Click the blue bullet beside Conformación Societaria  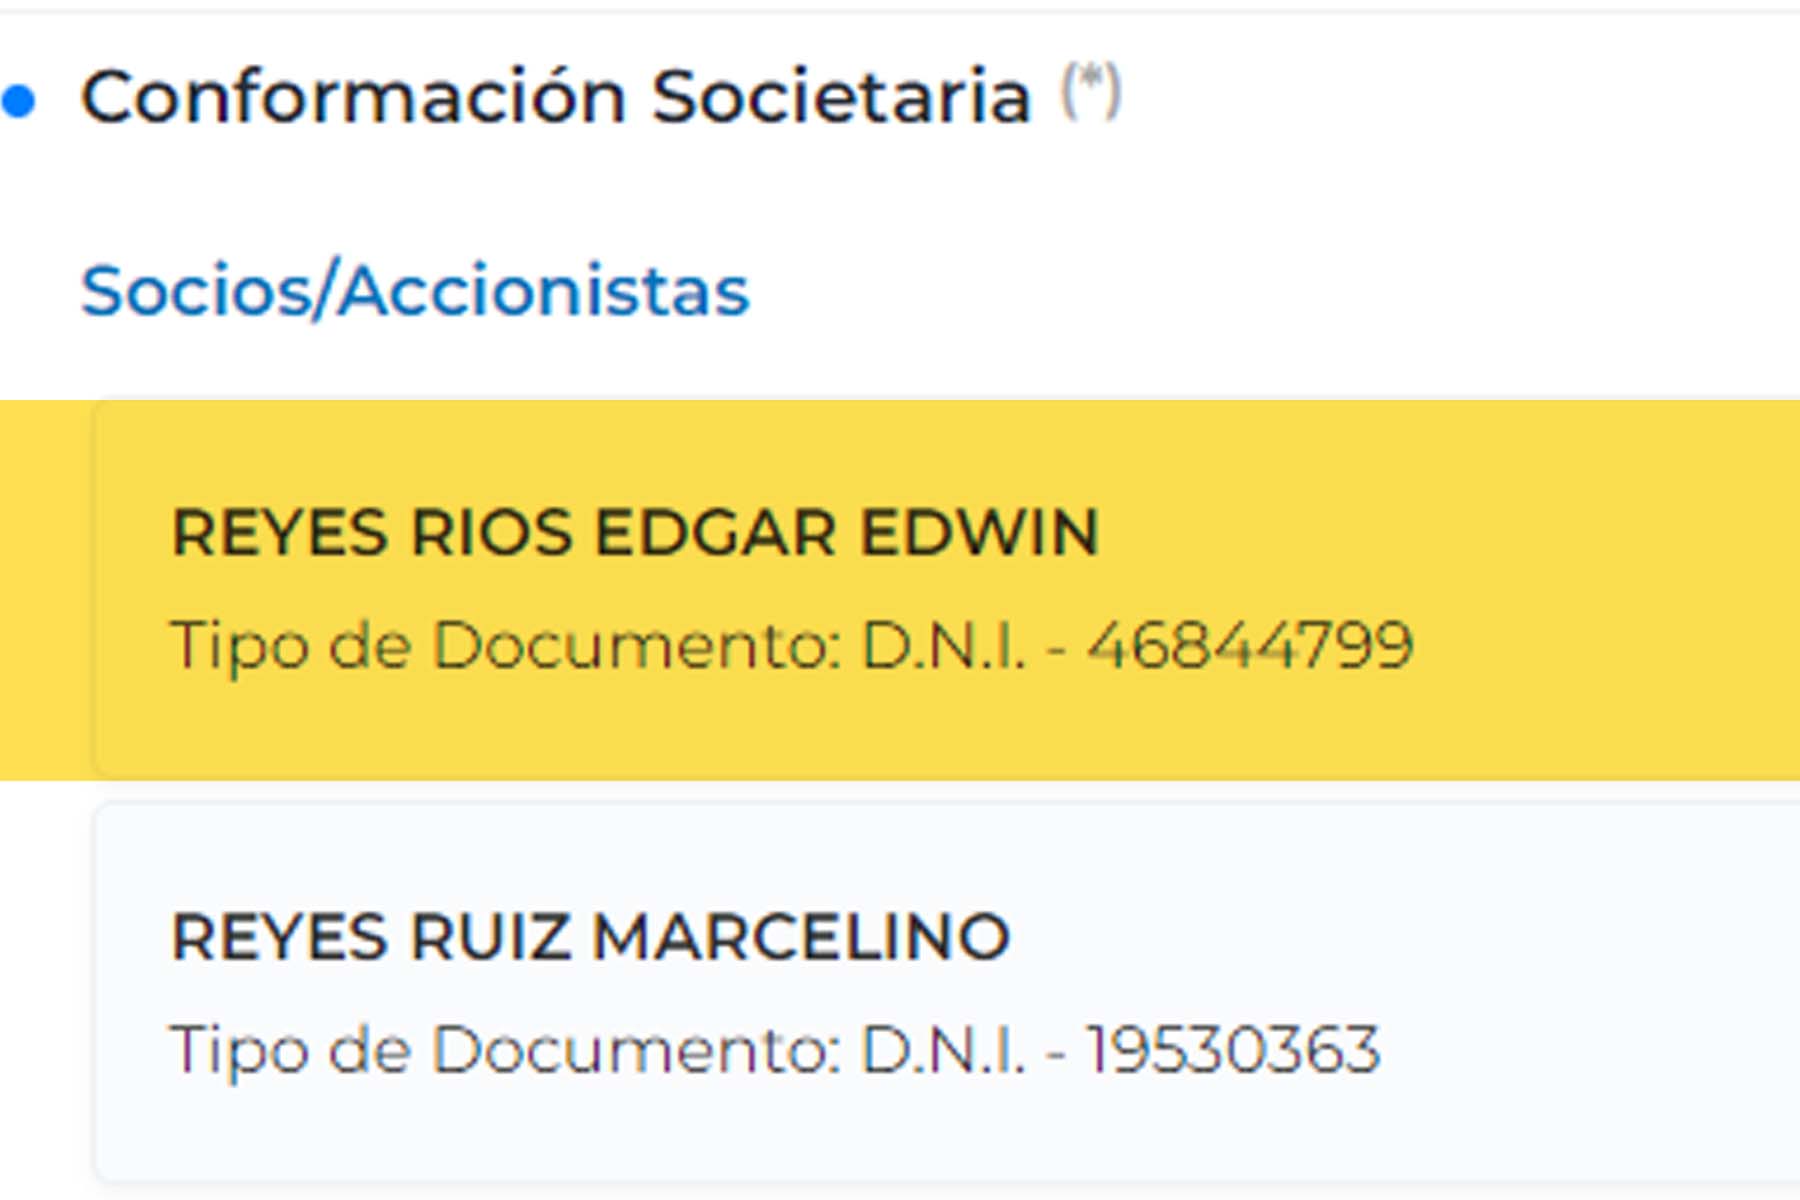click(x=18, y=100)
